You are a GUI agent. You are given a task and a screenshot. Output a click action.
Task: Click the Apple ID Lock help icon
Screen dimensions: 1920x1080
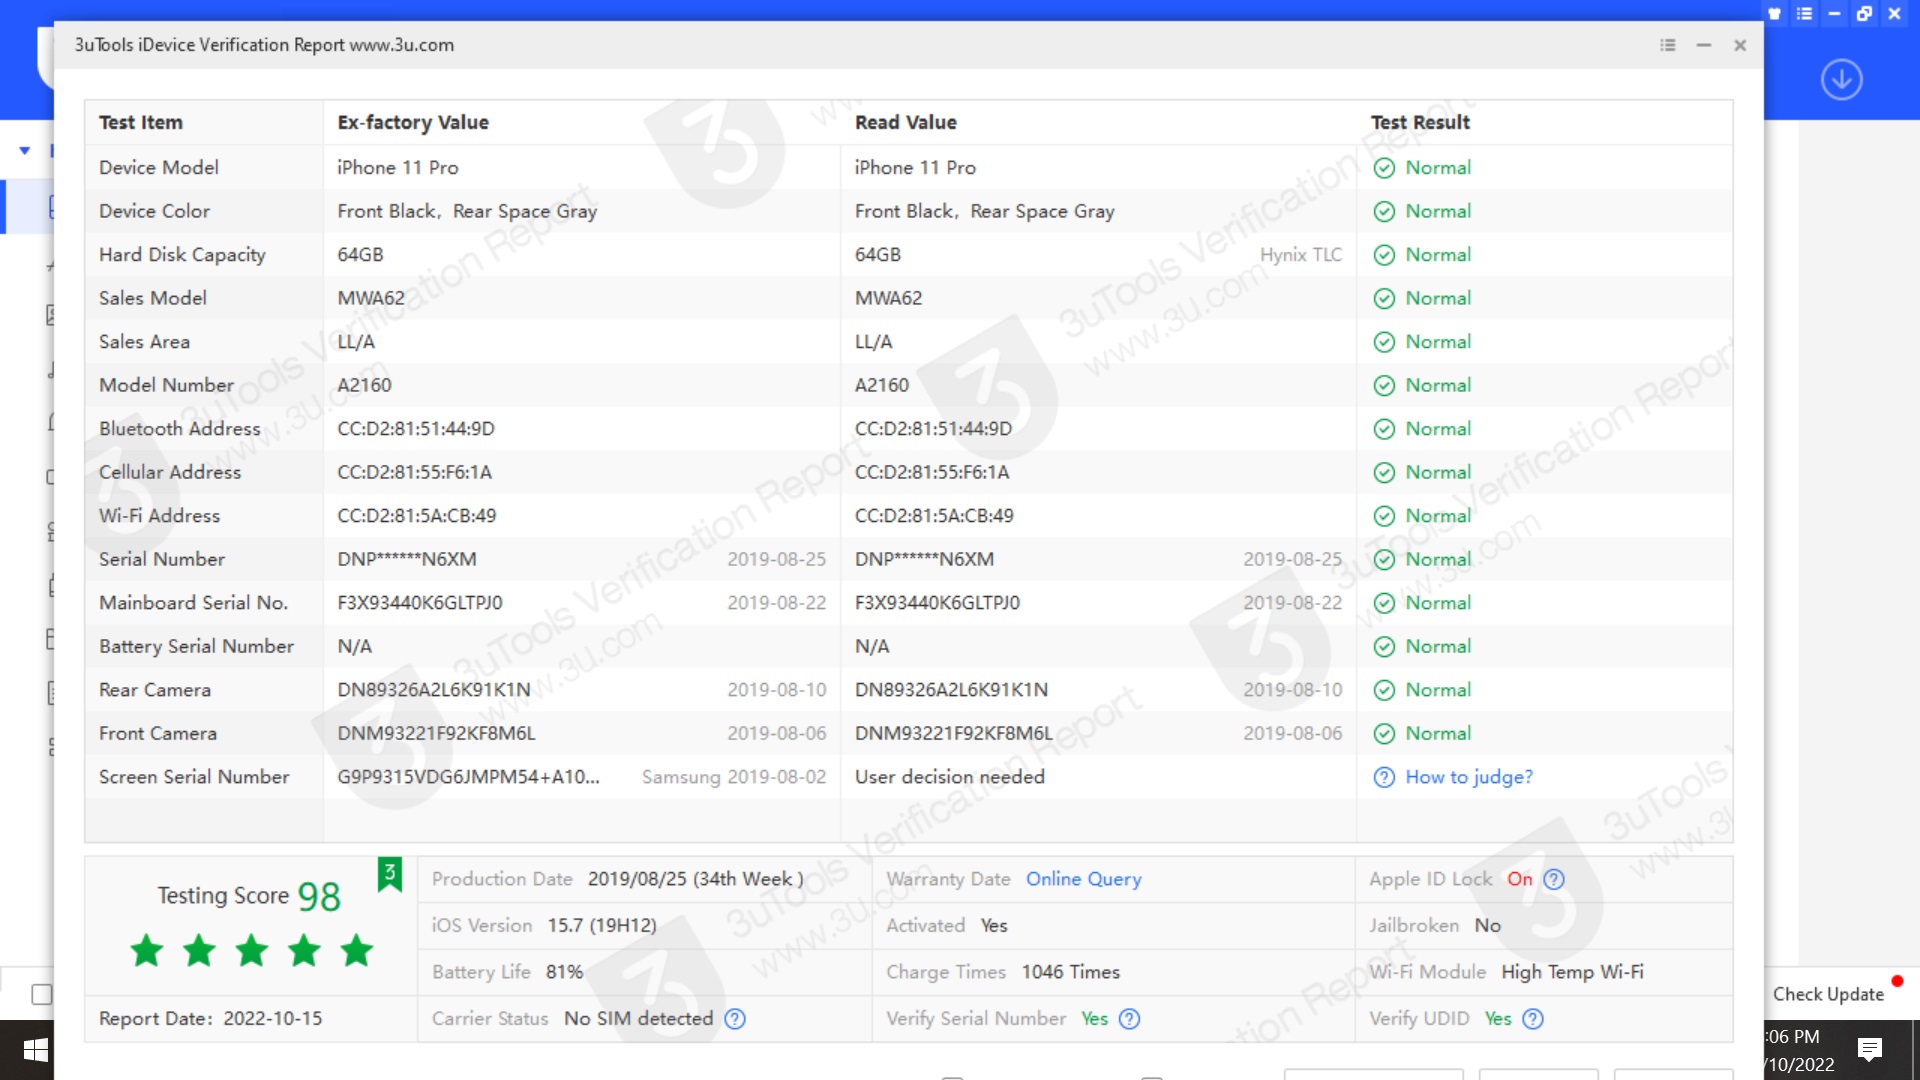tap(1554, 879)
